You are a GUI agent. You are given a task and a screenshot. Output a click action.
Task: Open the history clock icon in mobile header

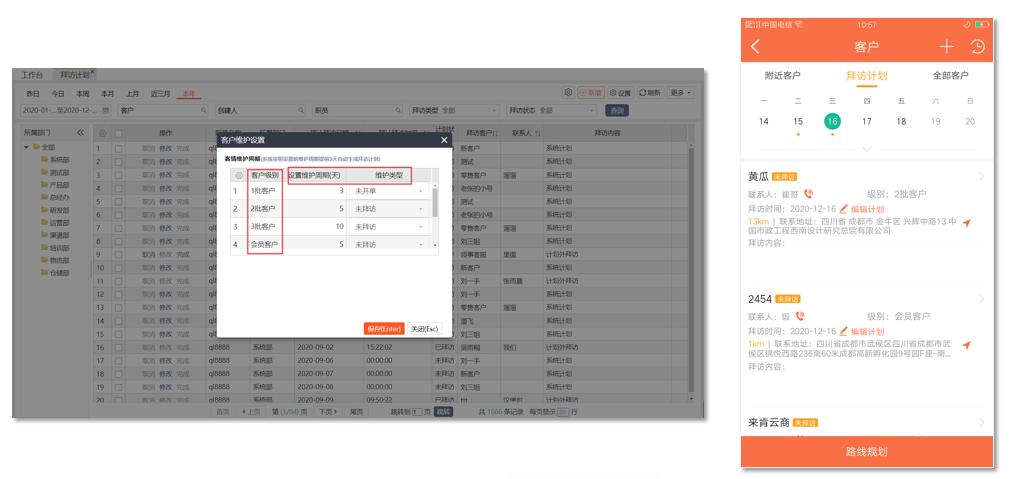(x=978, y=46)
